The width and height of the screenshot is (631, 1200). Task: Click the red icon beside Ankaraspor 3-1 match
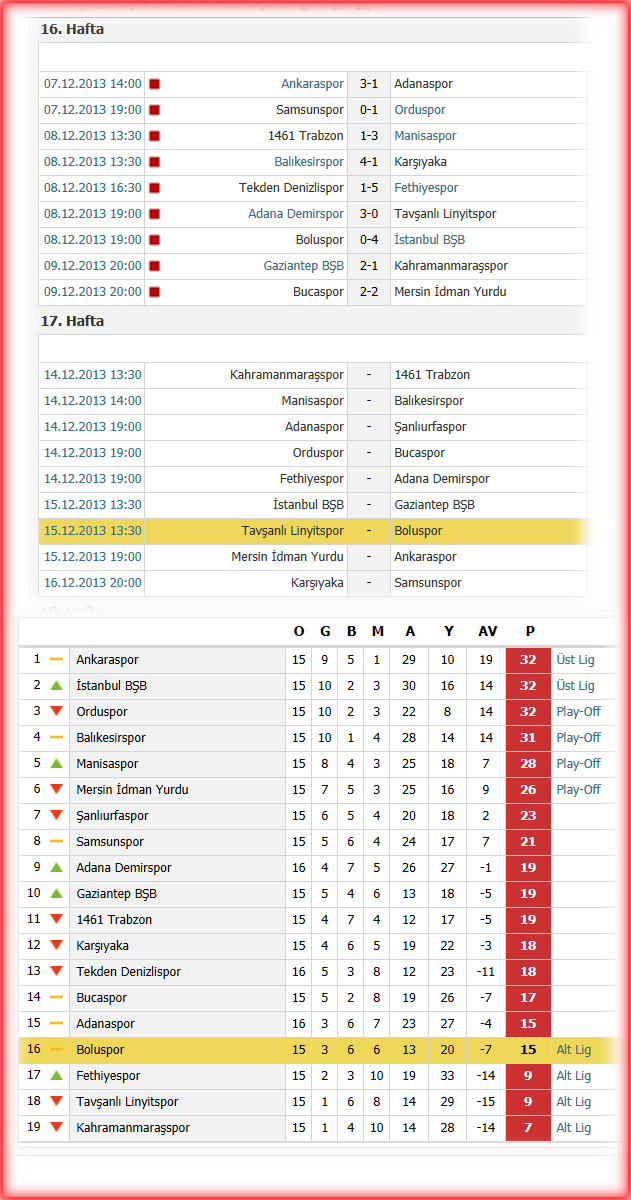pos(155,84)
